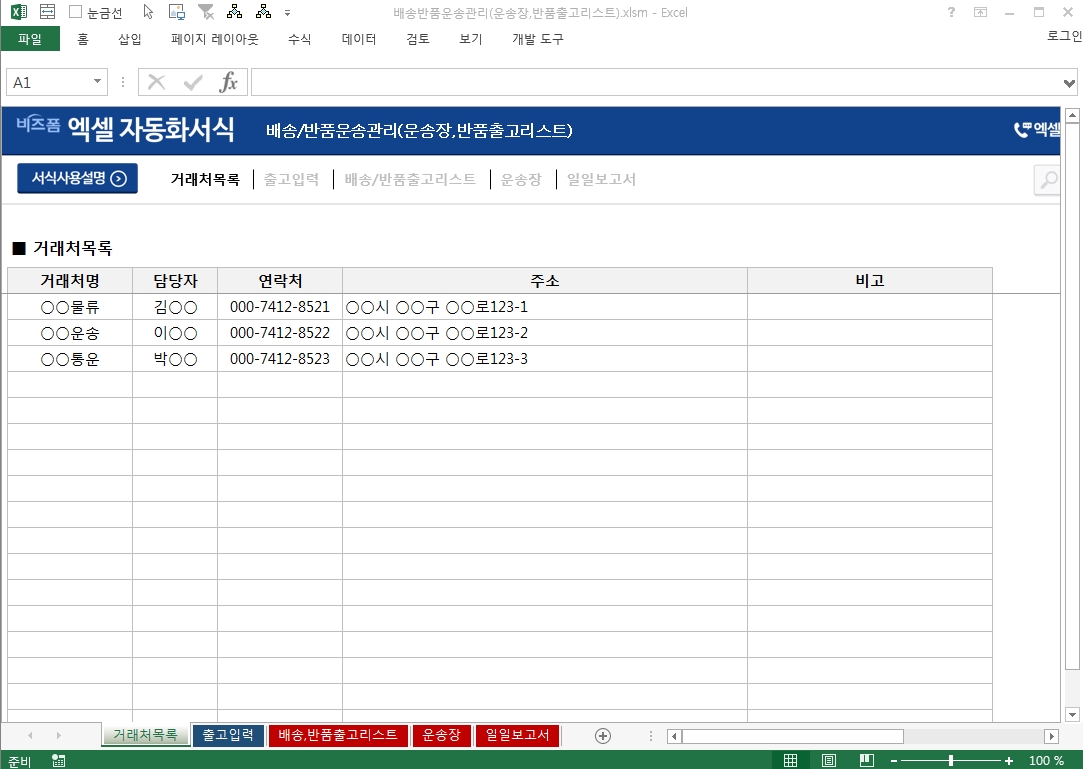Image resolution: width=1083 pixels, height=769 pixels.
Task: Click the Page Layout view icon
Action: point(829,761)
